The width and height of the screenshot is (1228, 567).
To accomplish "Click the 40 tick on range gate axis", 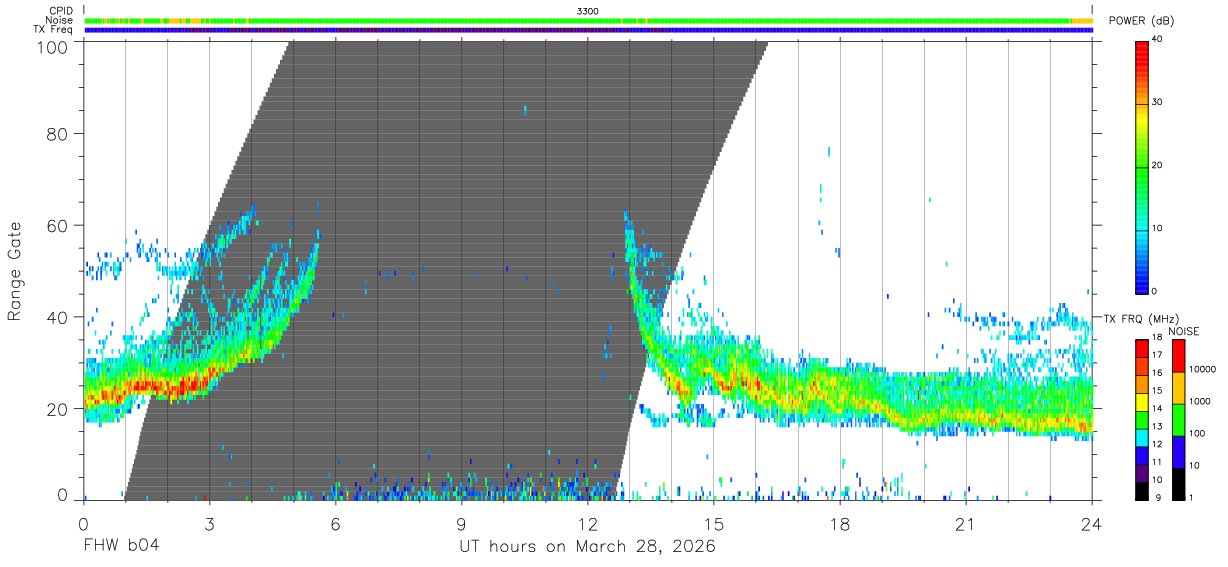I will (57, 317).
